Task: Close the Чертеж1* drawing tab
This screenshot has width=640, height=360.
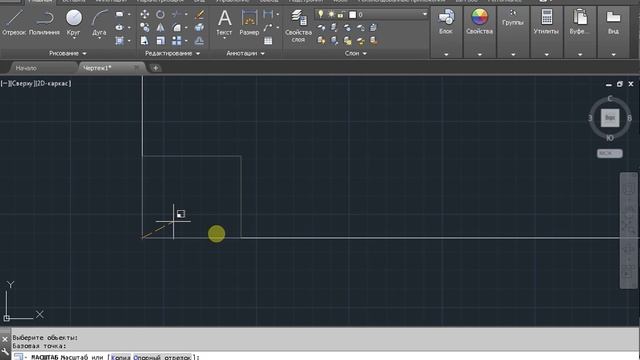Action: pyautogui.click(x=136, y=68)
